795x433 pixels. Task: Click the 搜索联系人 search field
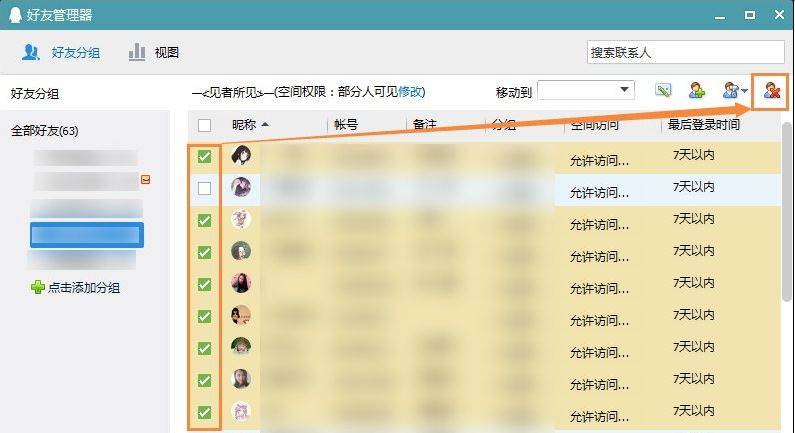(685, 52)
